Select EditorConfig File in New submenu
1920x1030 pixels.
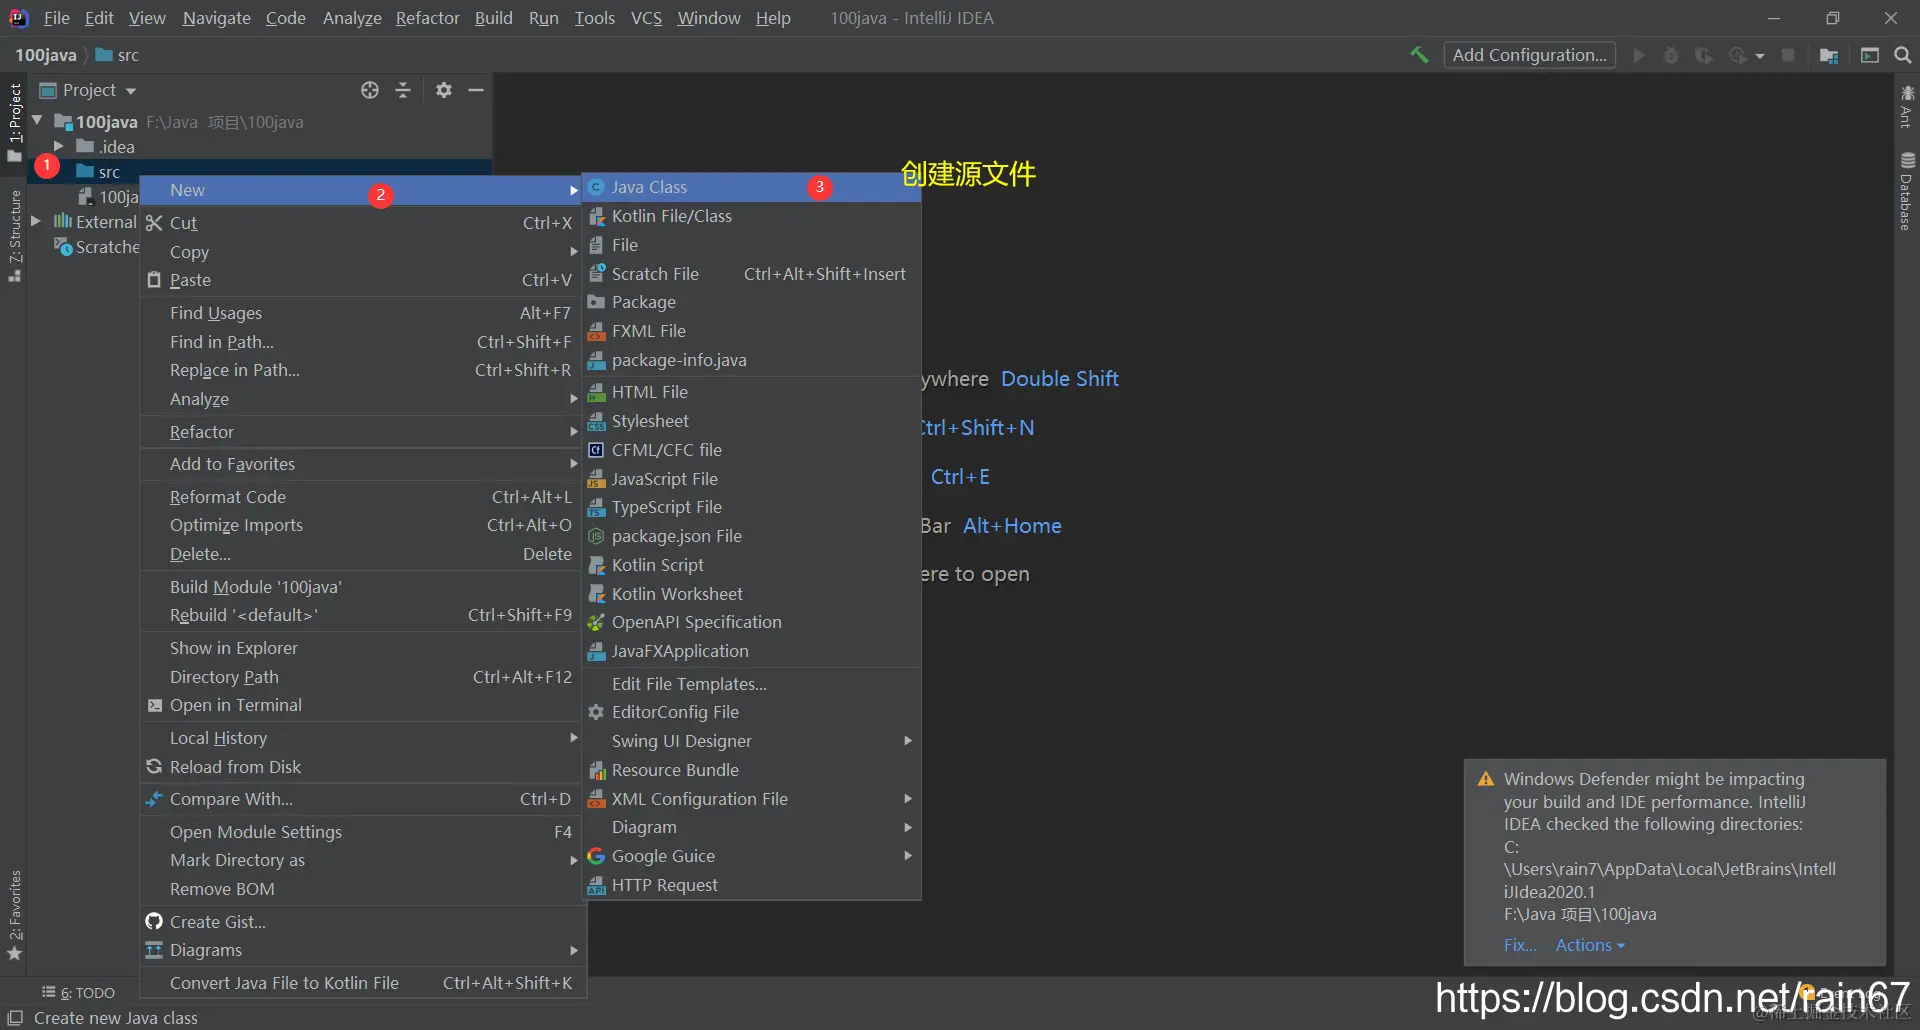tap(752, 712)
